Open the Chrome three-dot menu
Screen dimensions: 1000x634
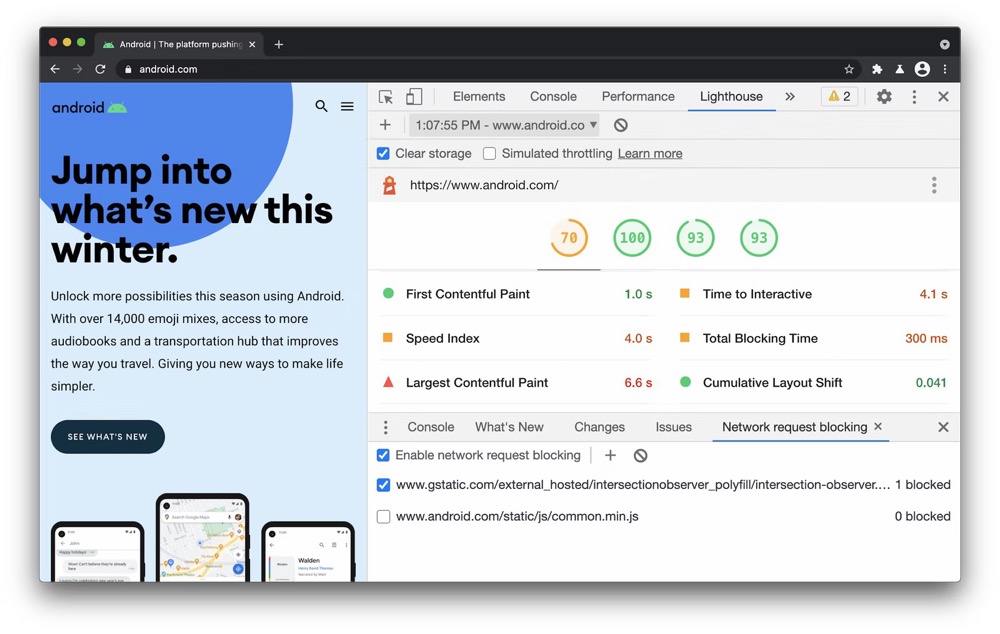(x=945, y=69)
